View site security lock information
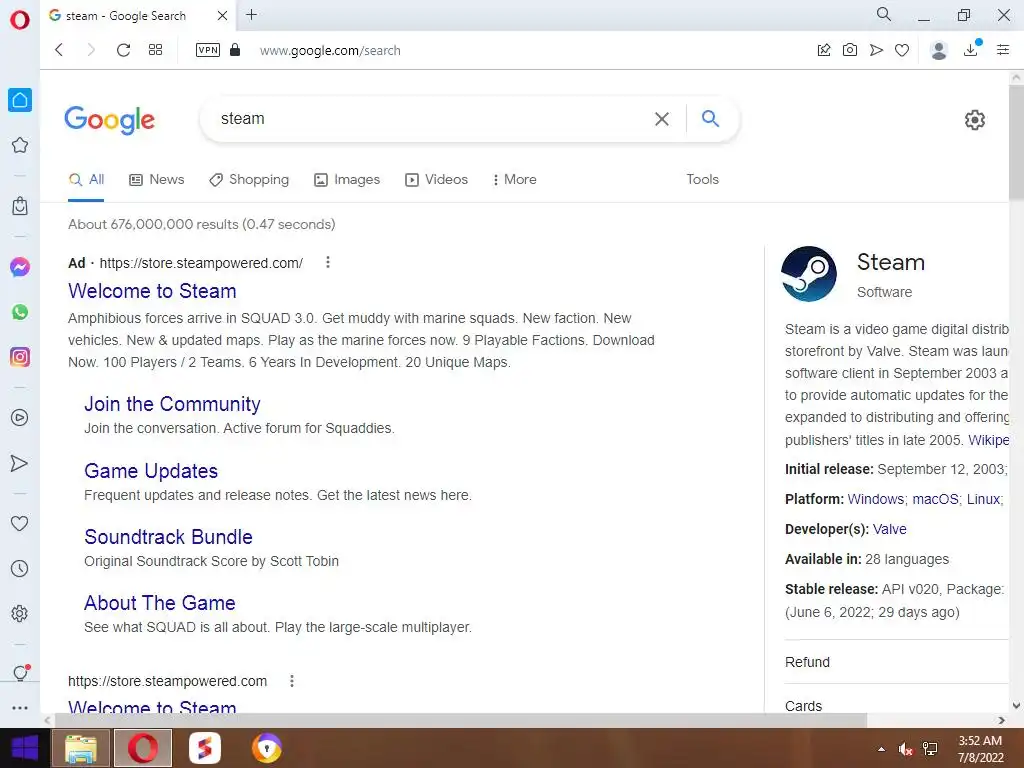 (235, 50)
